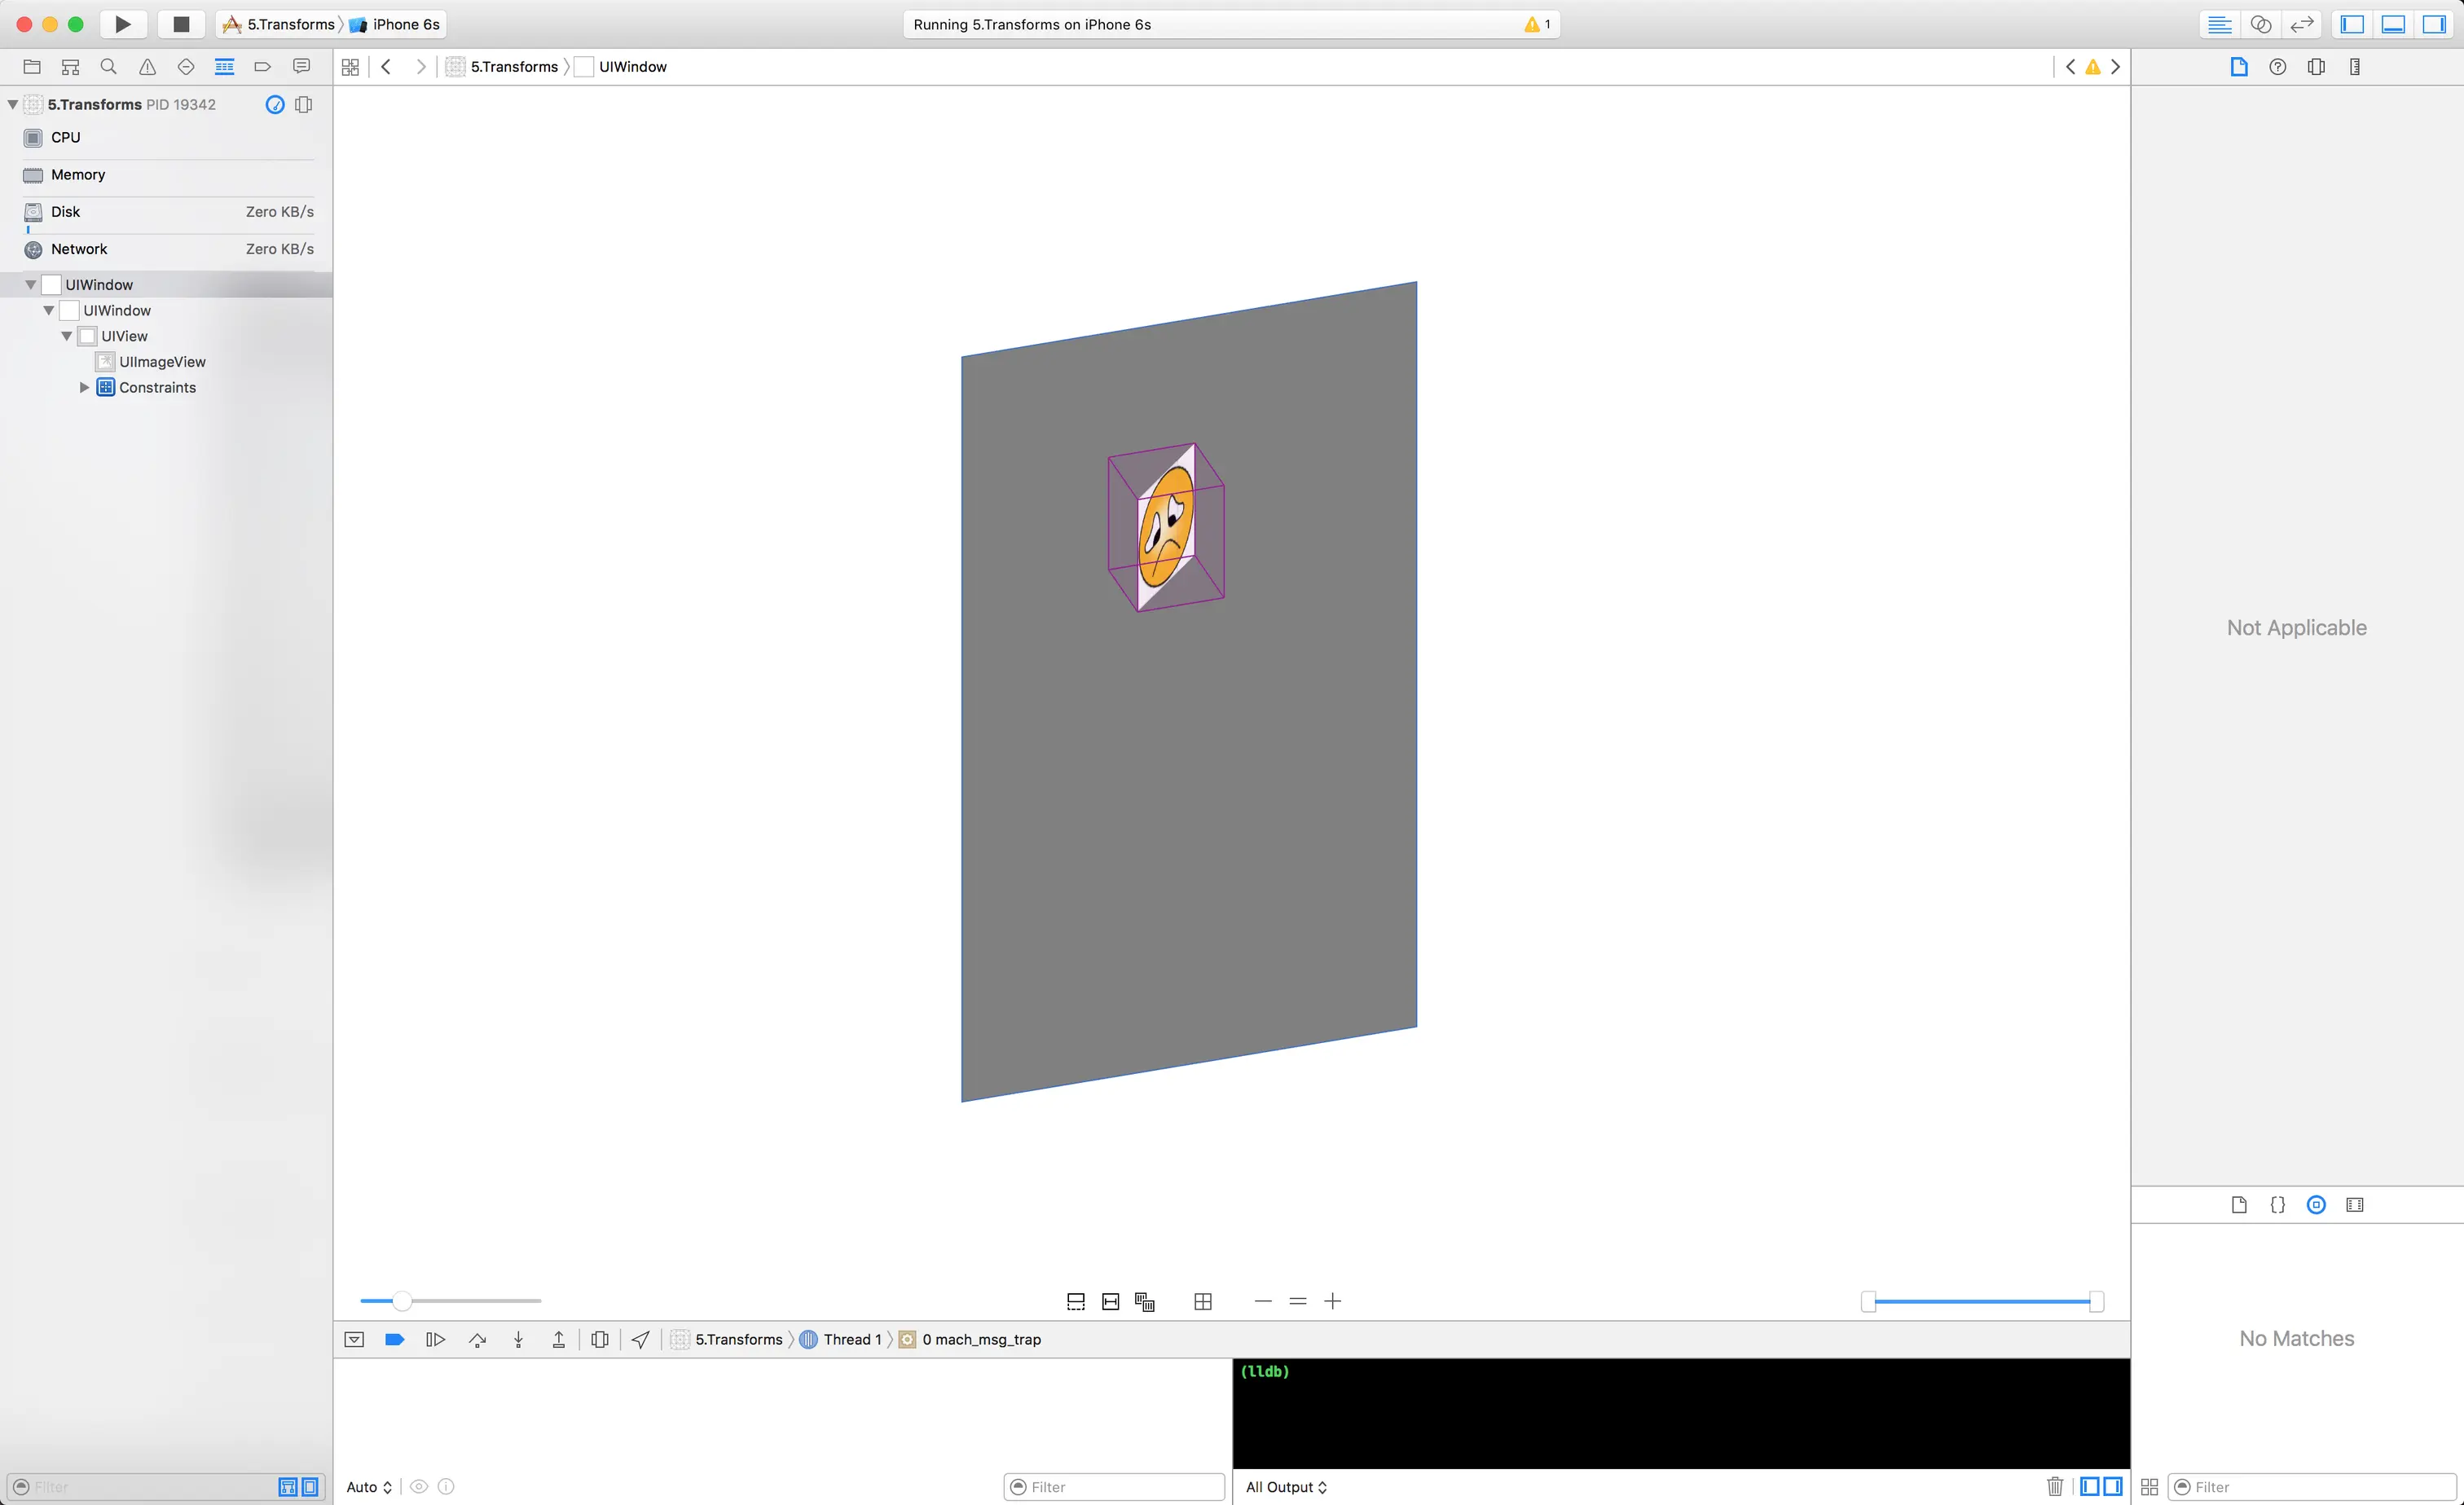The width and height of the screenshot is (2464, 1505).
Task: Clear console with trash icon
Action: click(2055, 1487)
